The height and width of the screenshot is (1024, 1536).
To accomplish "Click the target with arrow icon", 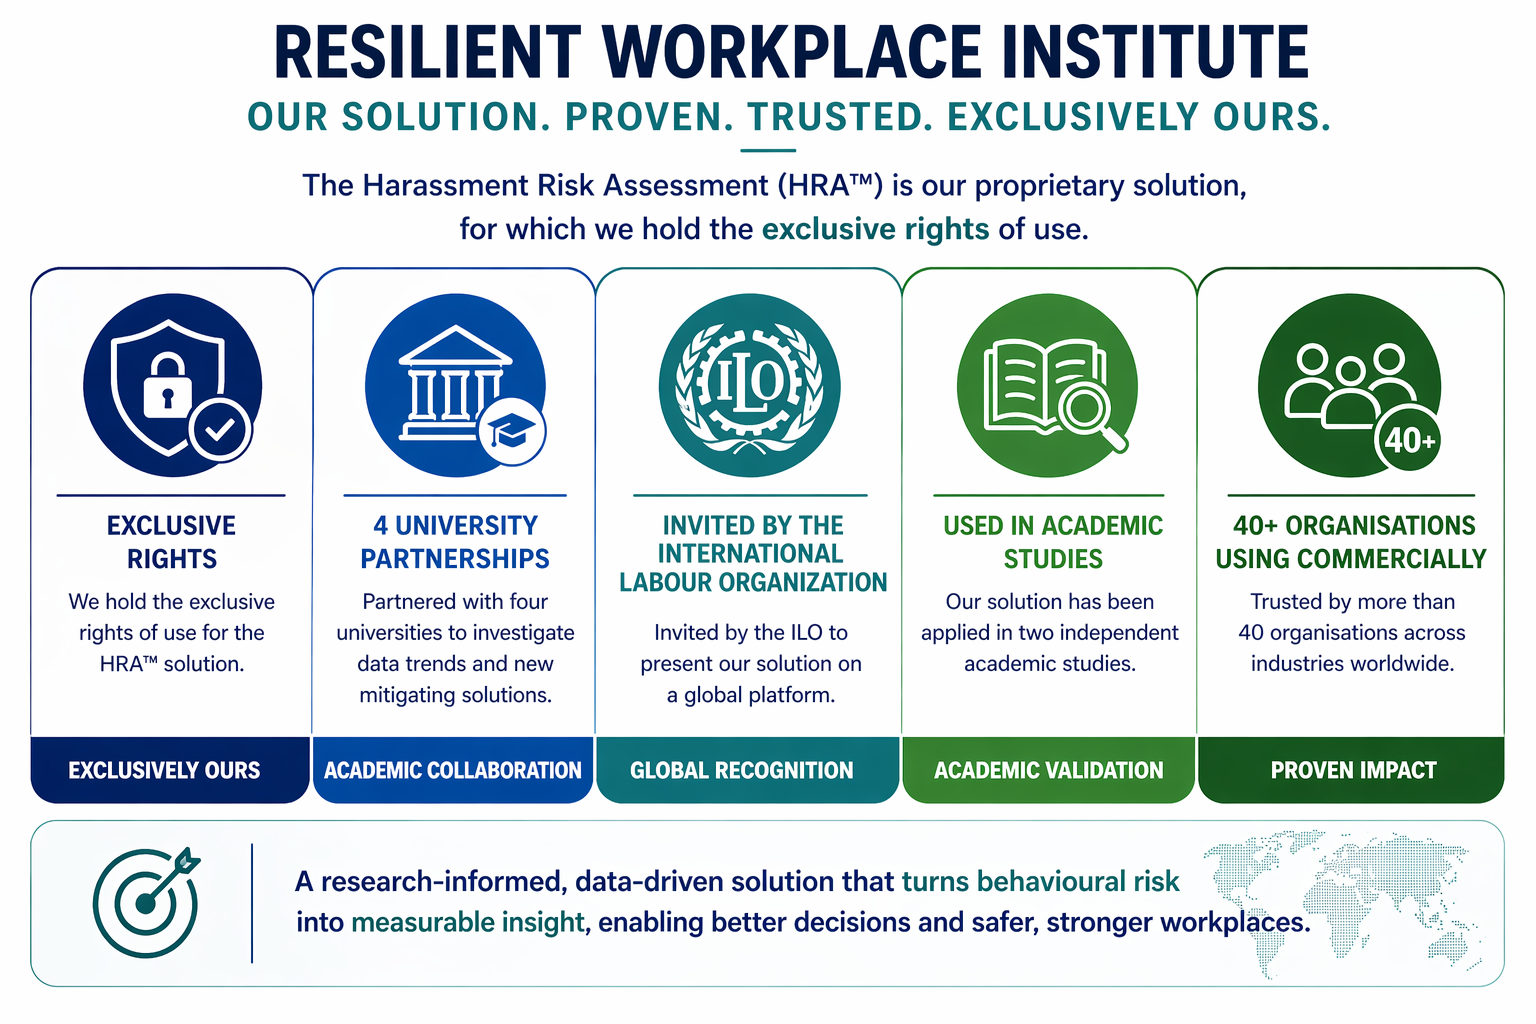I will [x=147, y=902].
